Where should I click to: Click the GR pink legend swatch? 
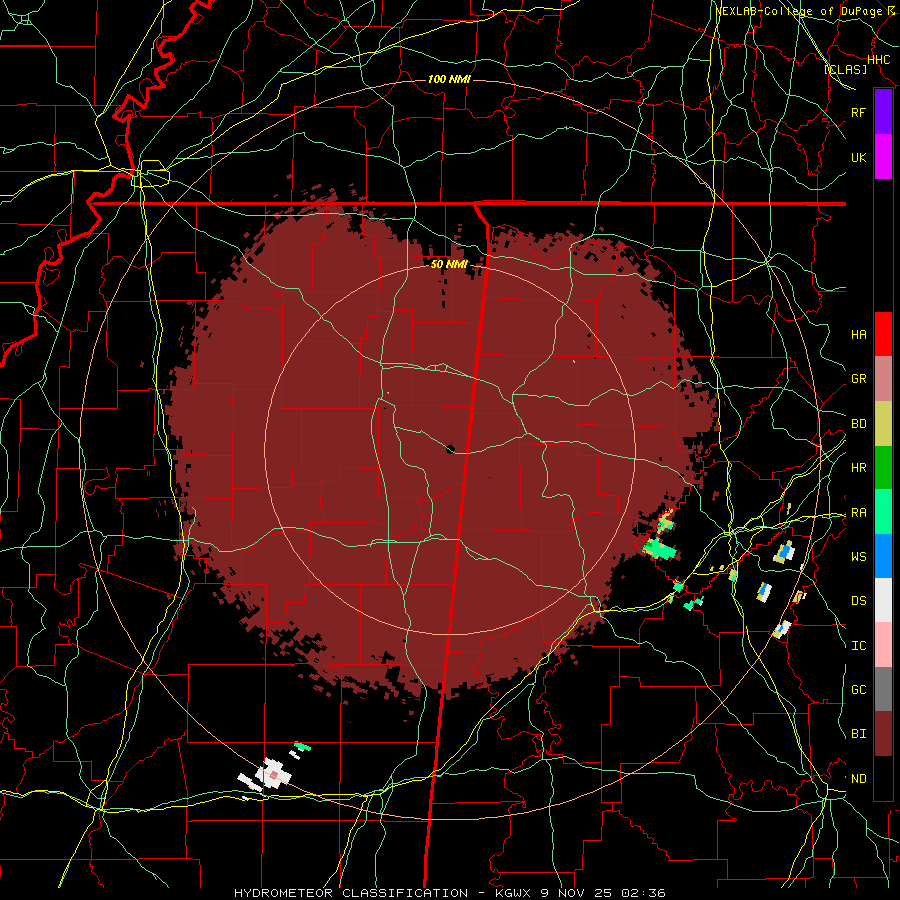click(883, 379)
